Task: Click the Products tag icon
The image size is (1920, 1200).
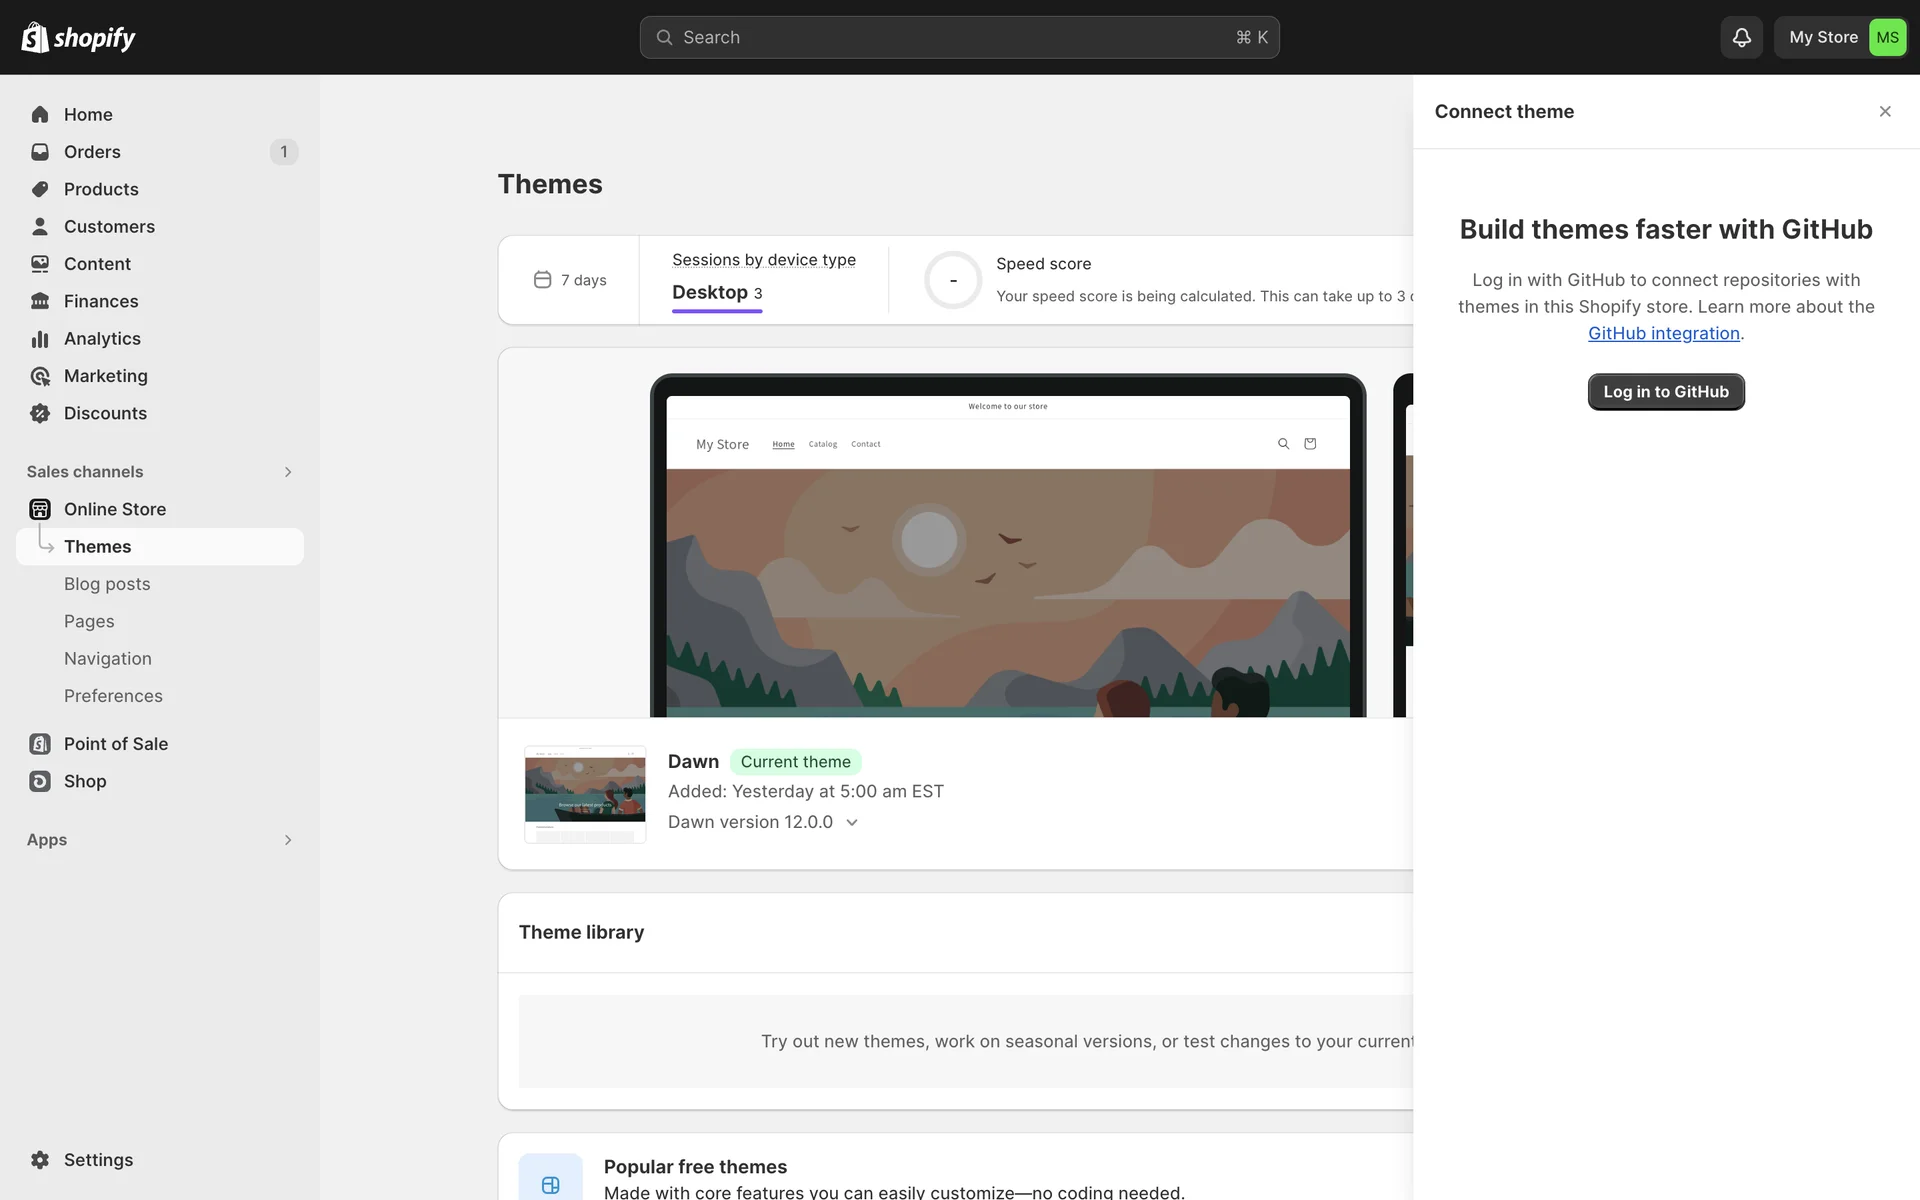Action: click(40, 189)
